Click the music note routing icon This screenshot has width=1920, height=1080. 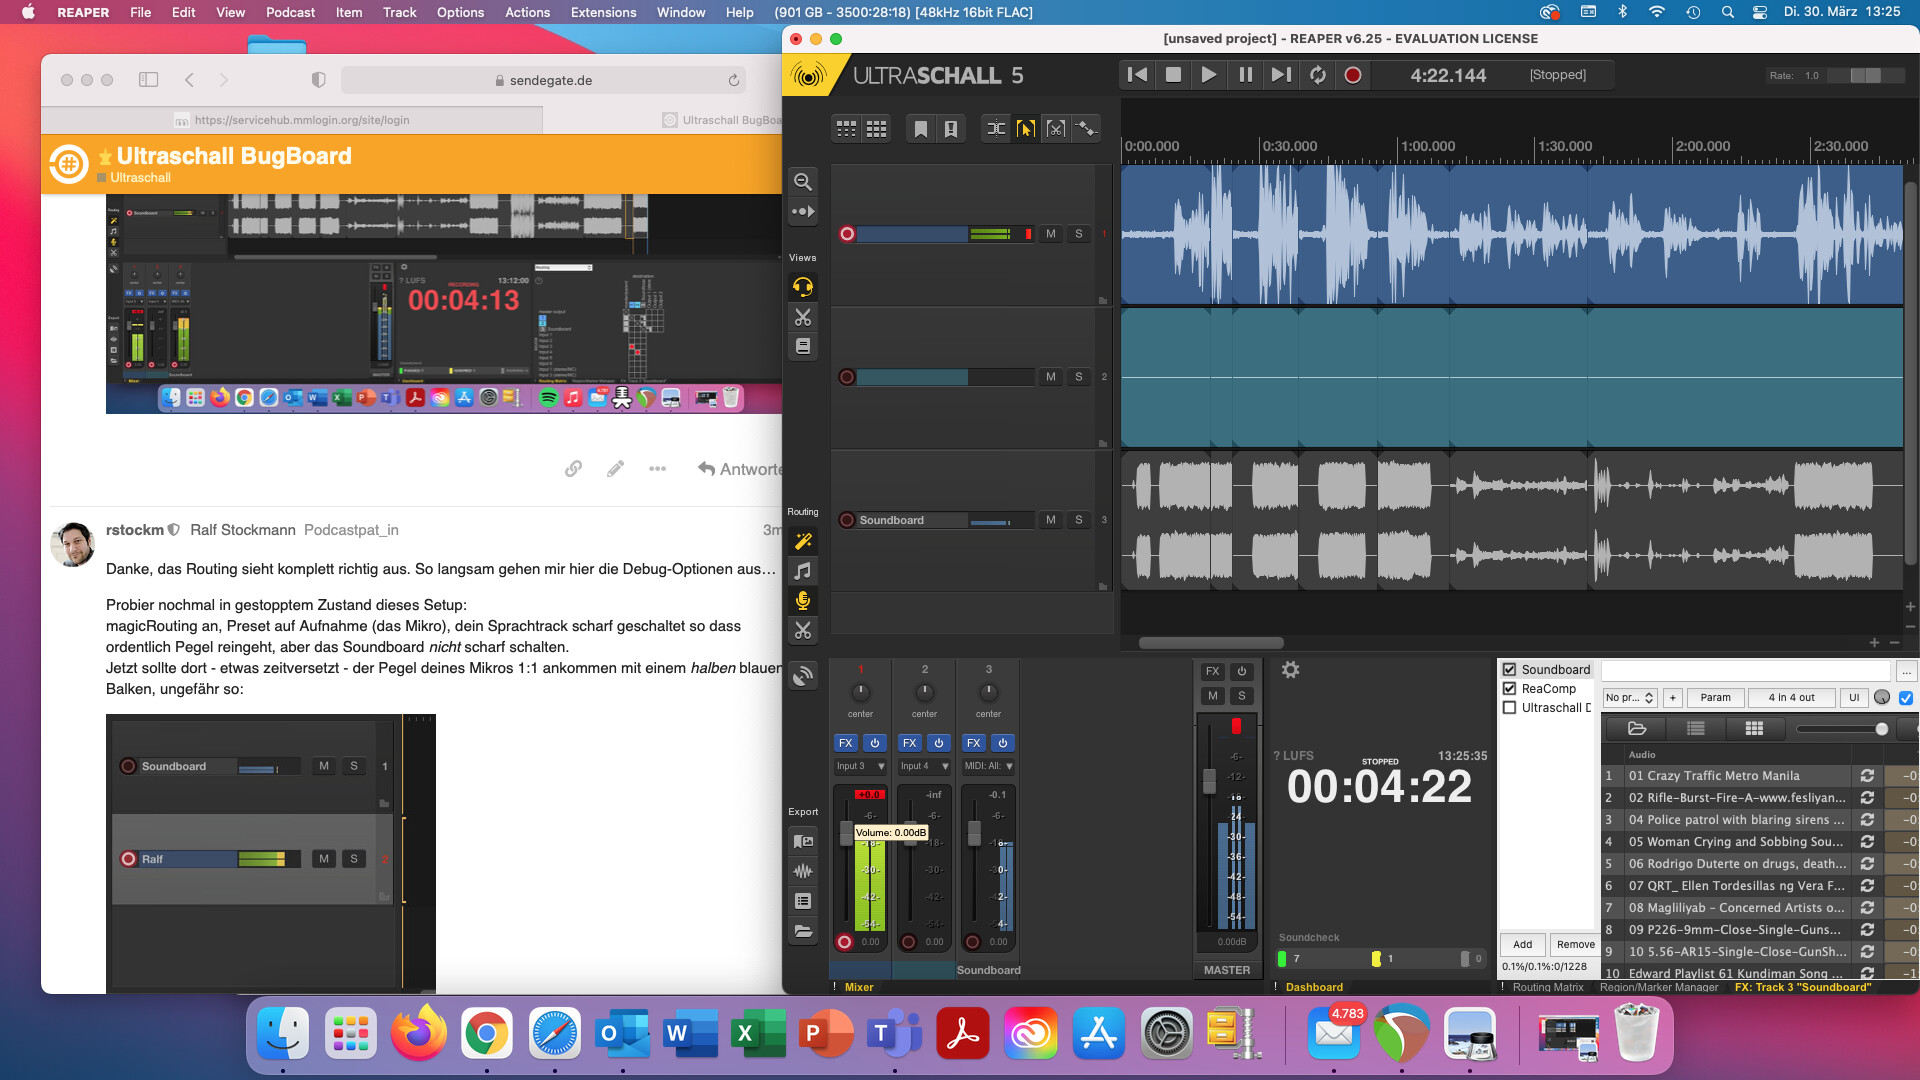[802, 571]
